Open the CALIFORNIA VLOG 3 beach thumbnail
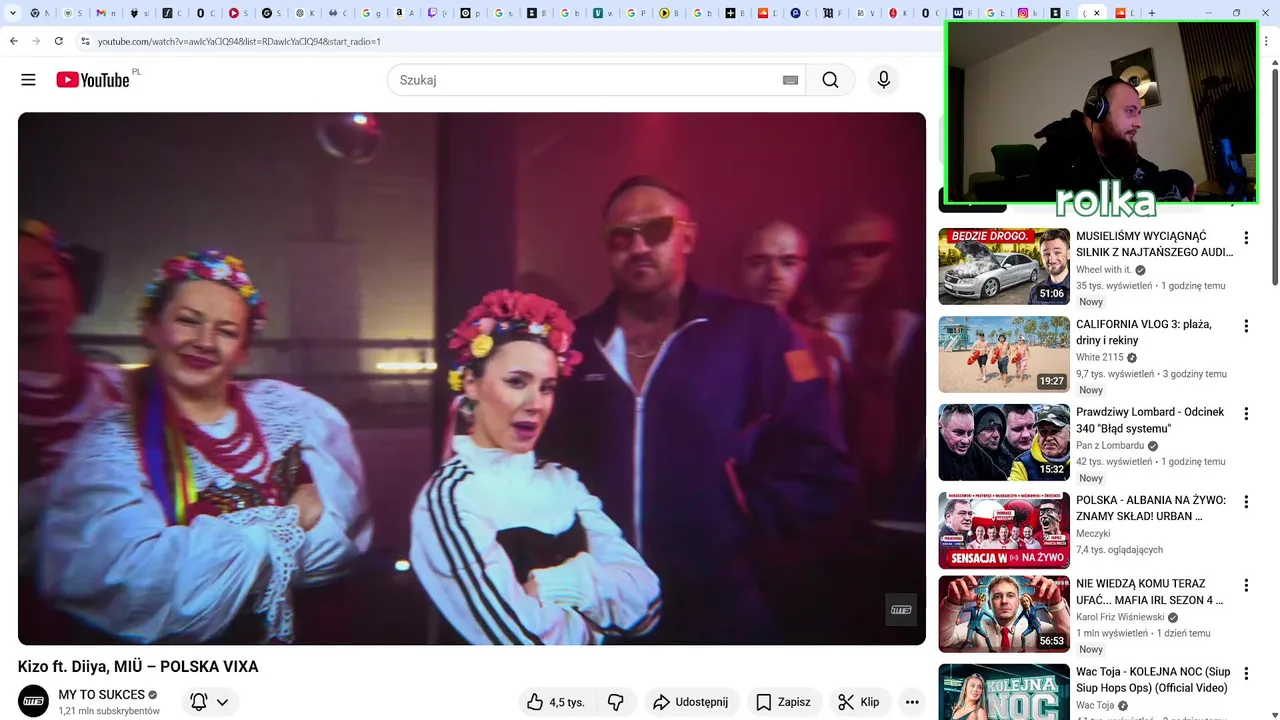 click(x=1004, y=354)
